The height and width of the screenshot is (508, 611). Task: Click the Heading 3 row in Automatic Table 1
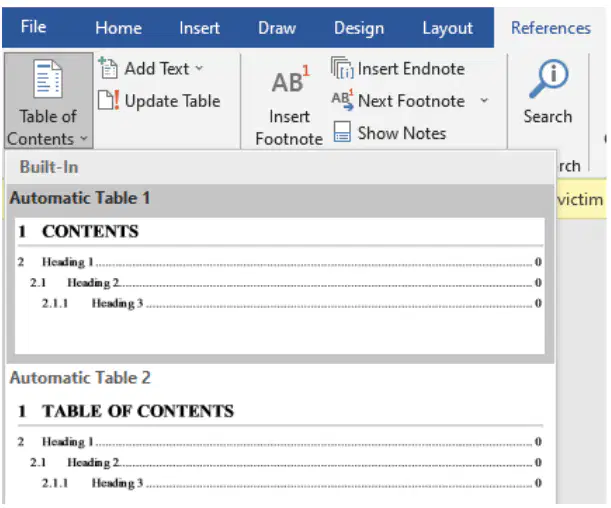291,303
